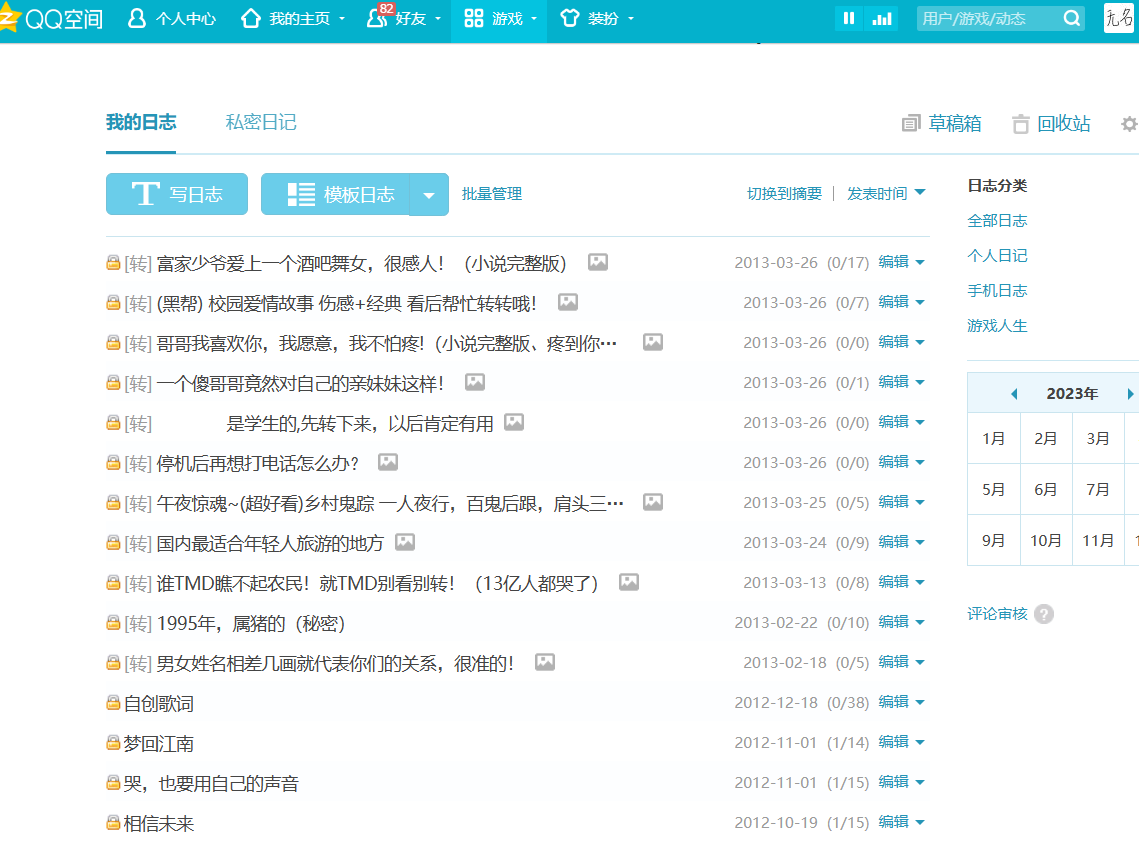Click the QQ空间 logo icon

[x=9, y=19]
